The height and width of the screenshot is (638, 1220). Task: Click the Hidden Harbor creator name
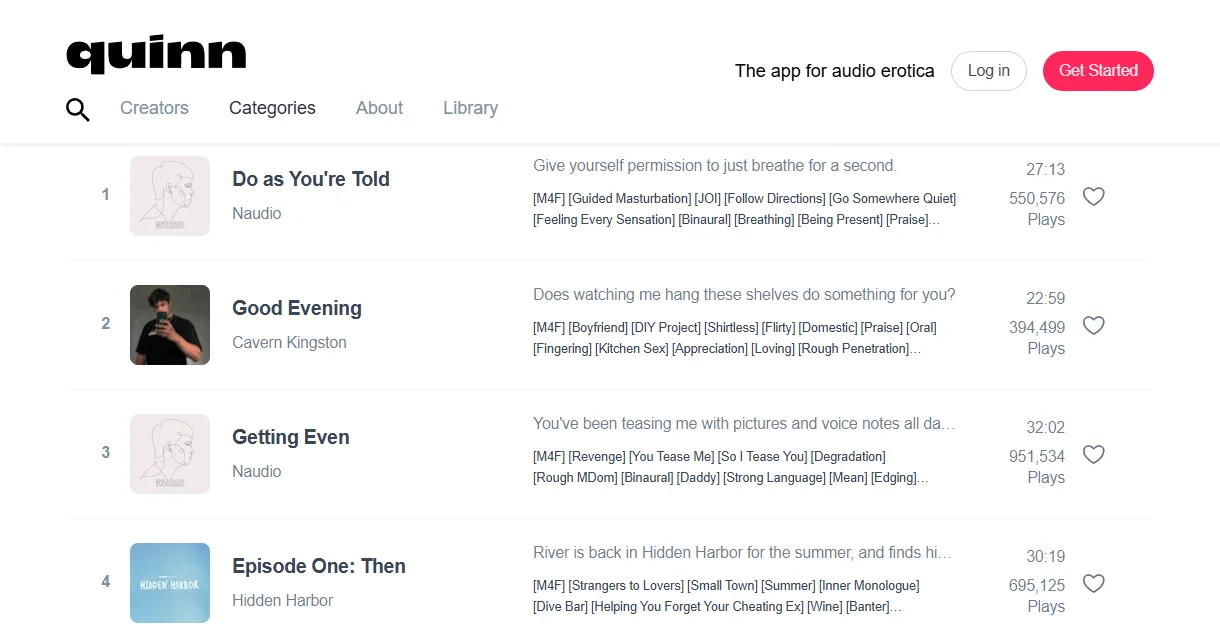(282, 600)
